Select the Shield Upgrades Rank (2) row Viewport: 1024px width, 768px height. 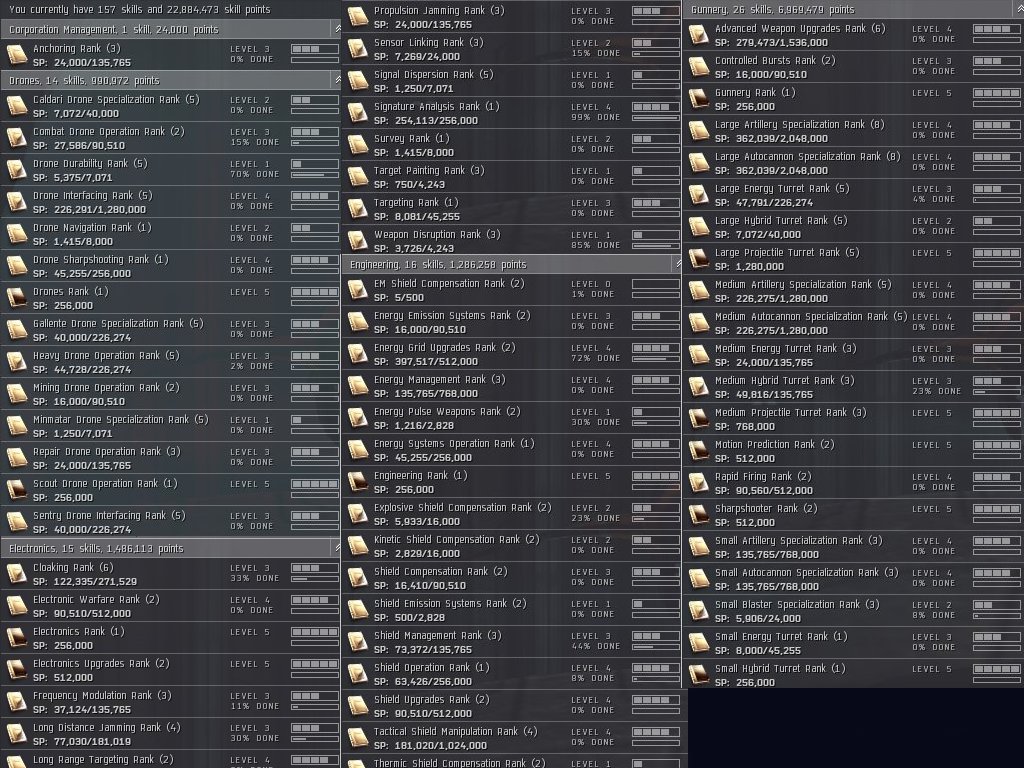point(511,706)
